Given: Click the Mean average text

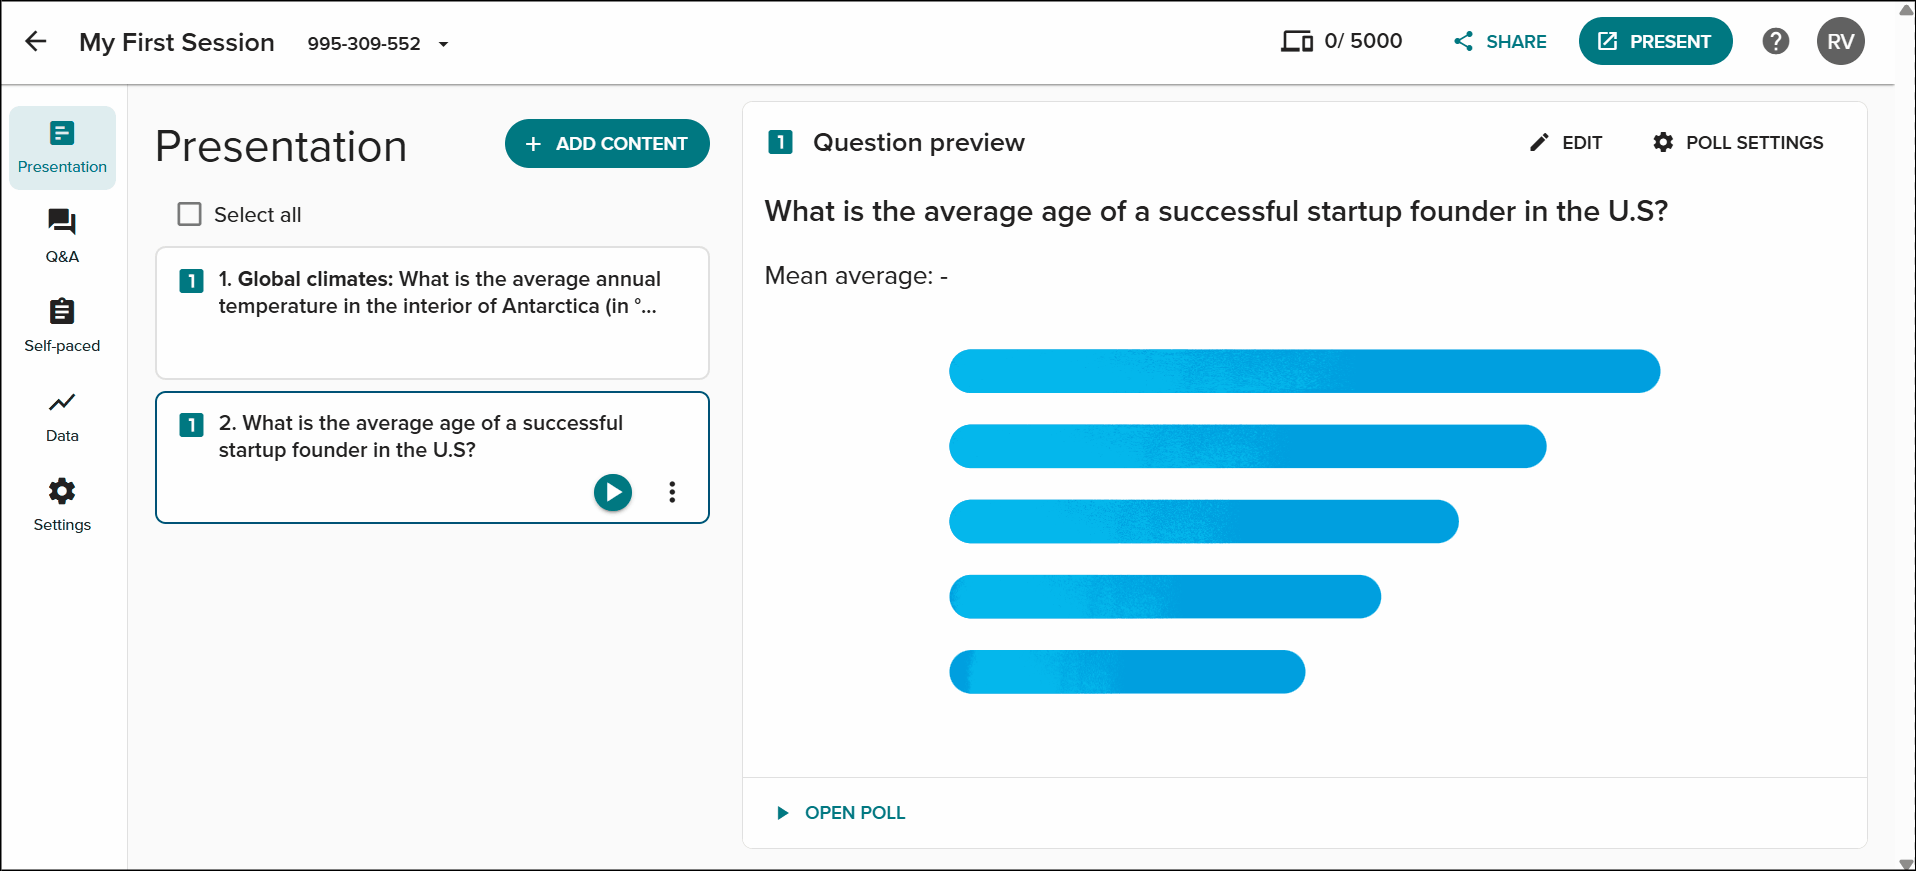Looking at the screenshot, I should point(856,276).
